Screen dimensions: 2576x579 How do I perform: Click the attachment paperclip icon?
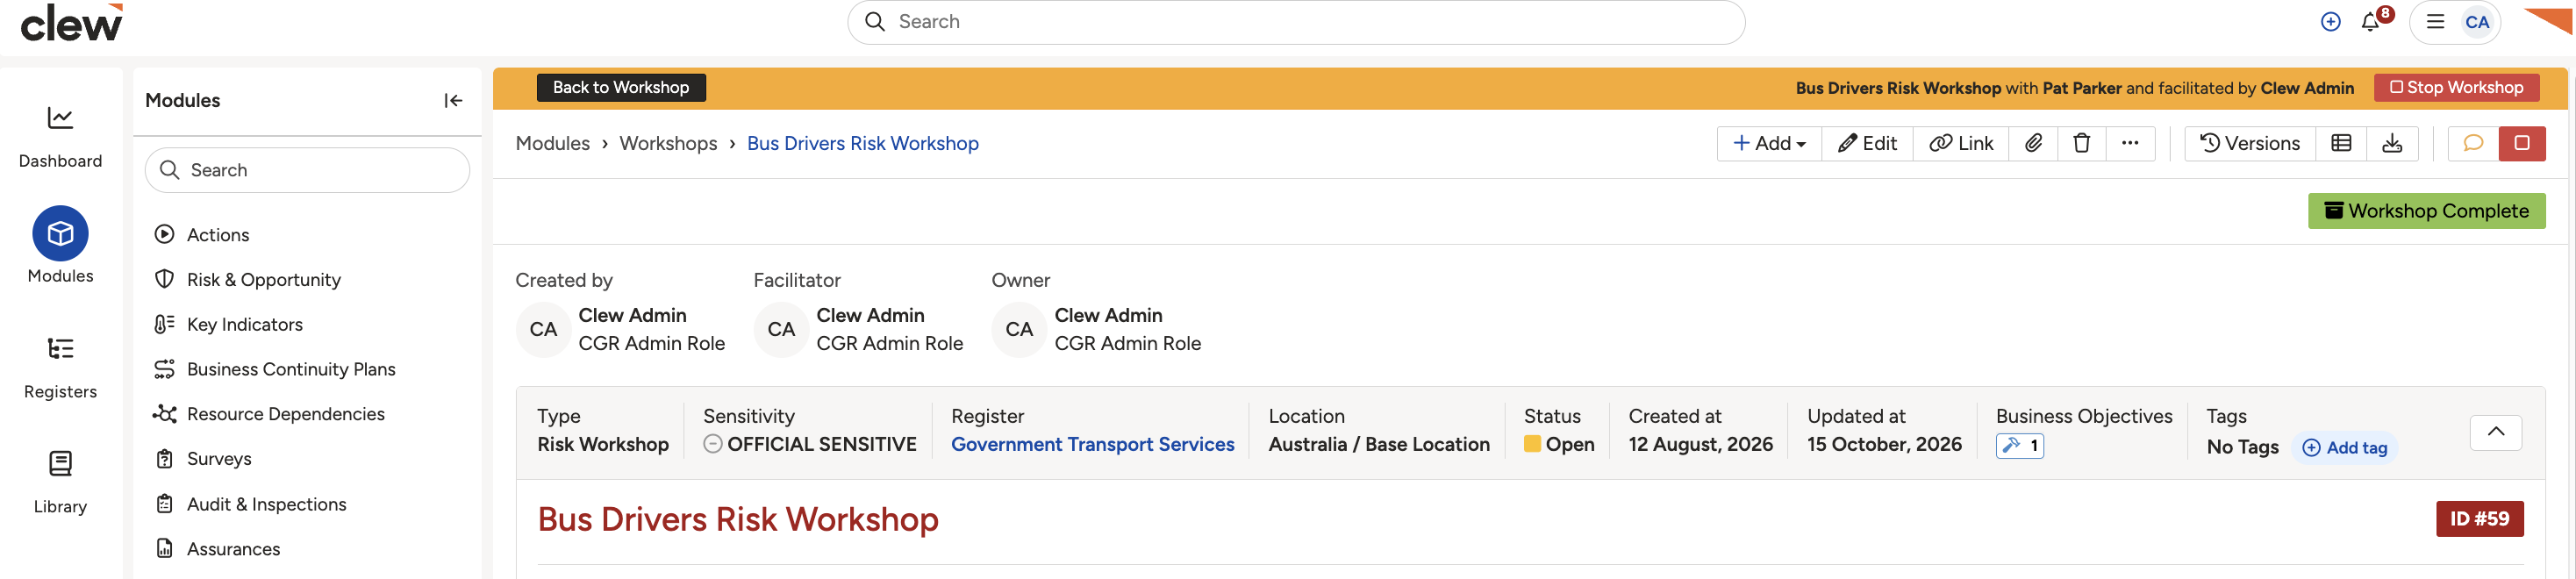click(x=2033, y=143)
